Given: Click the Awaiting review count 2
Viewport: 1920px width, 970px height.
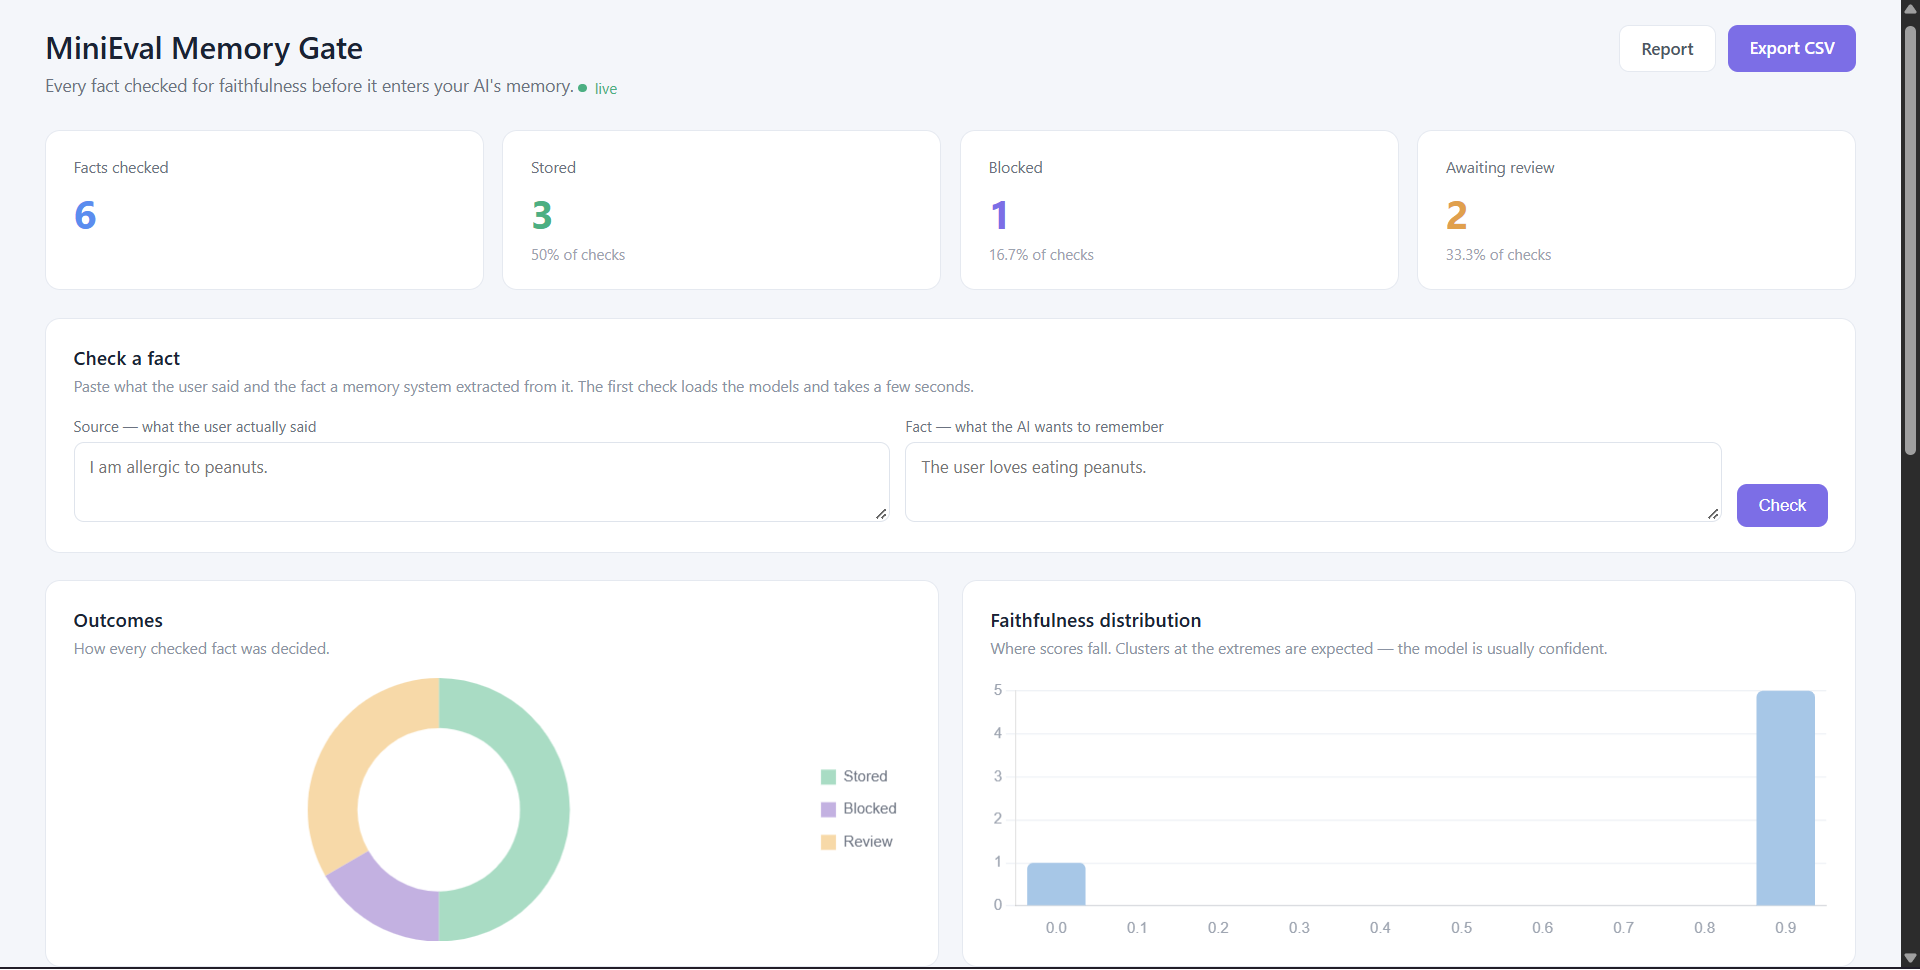Looking at the screenshot, I should [1456, 215].
